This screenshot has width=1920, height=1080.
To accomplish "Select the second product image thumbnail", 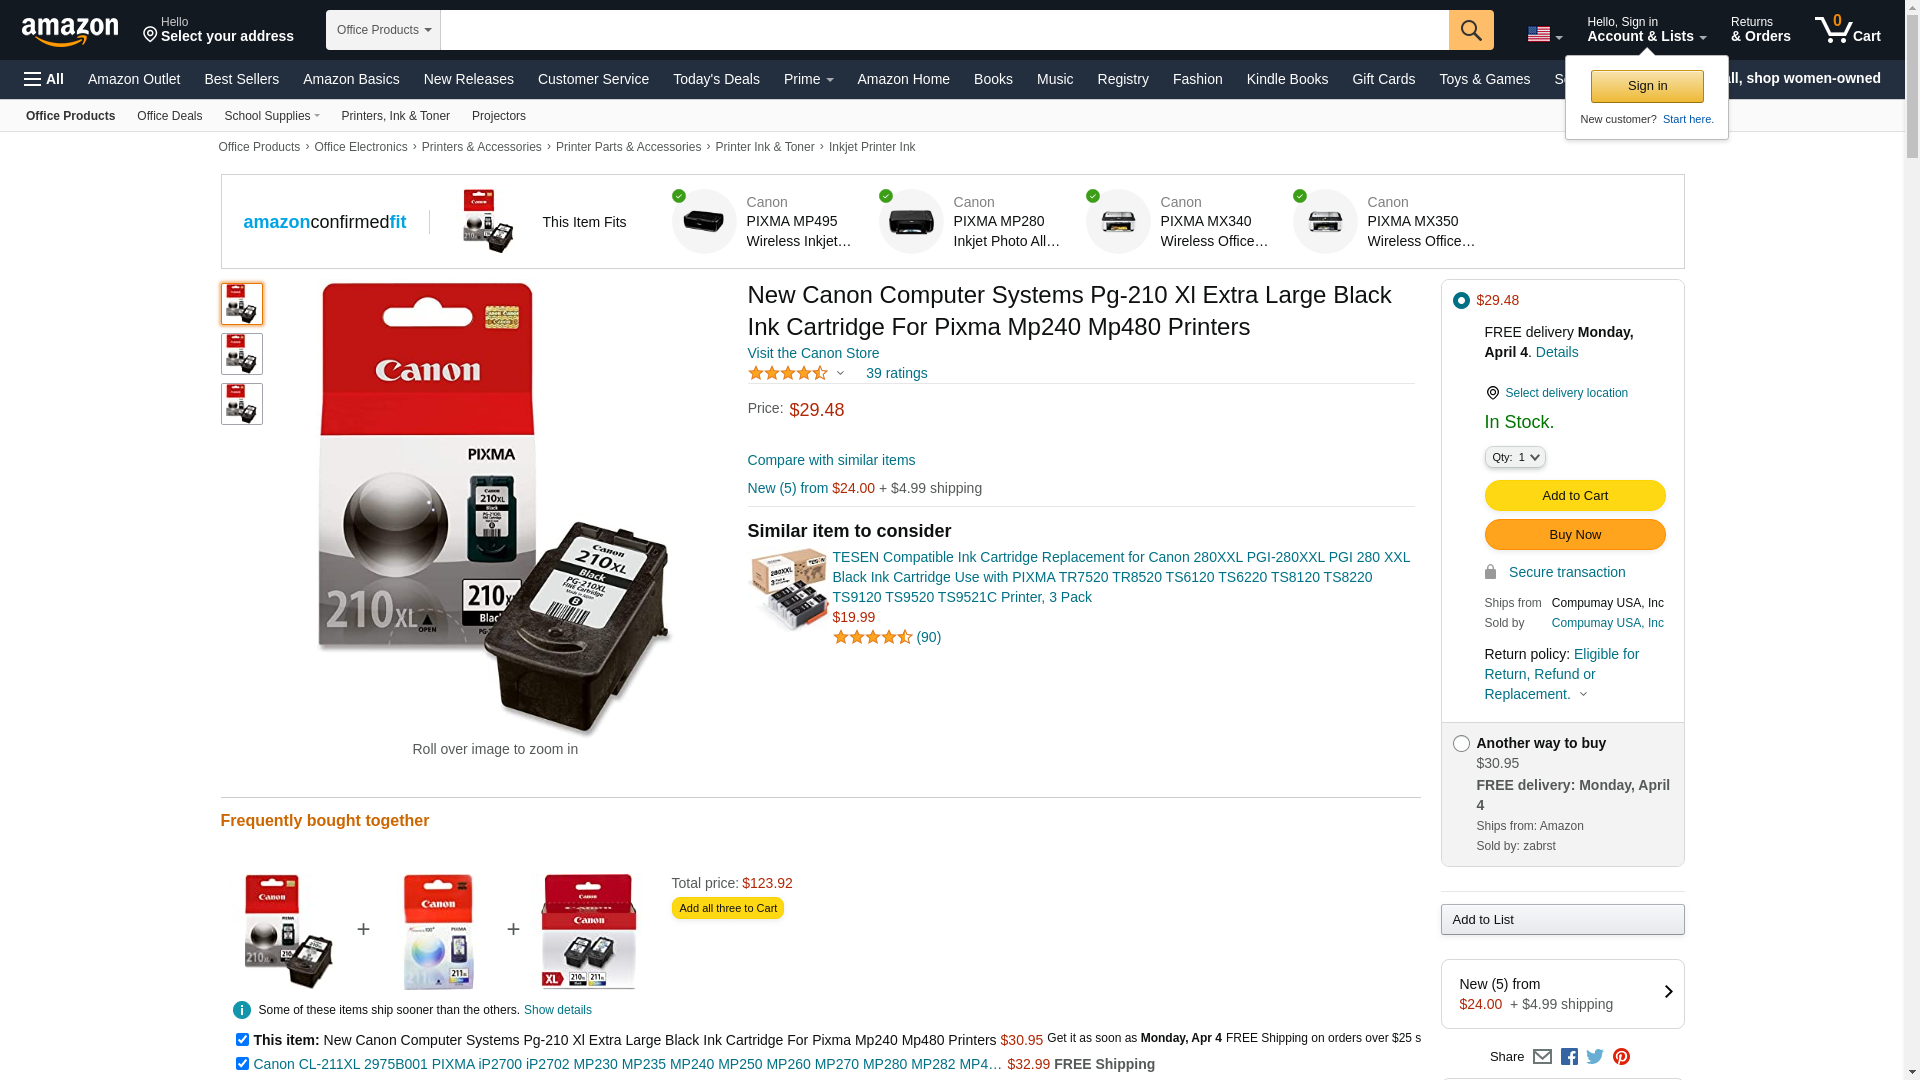I will [242, 354].
